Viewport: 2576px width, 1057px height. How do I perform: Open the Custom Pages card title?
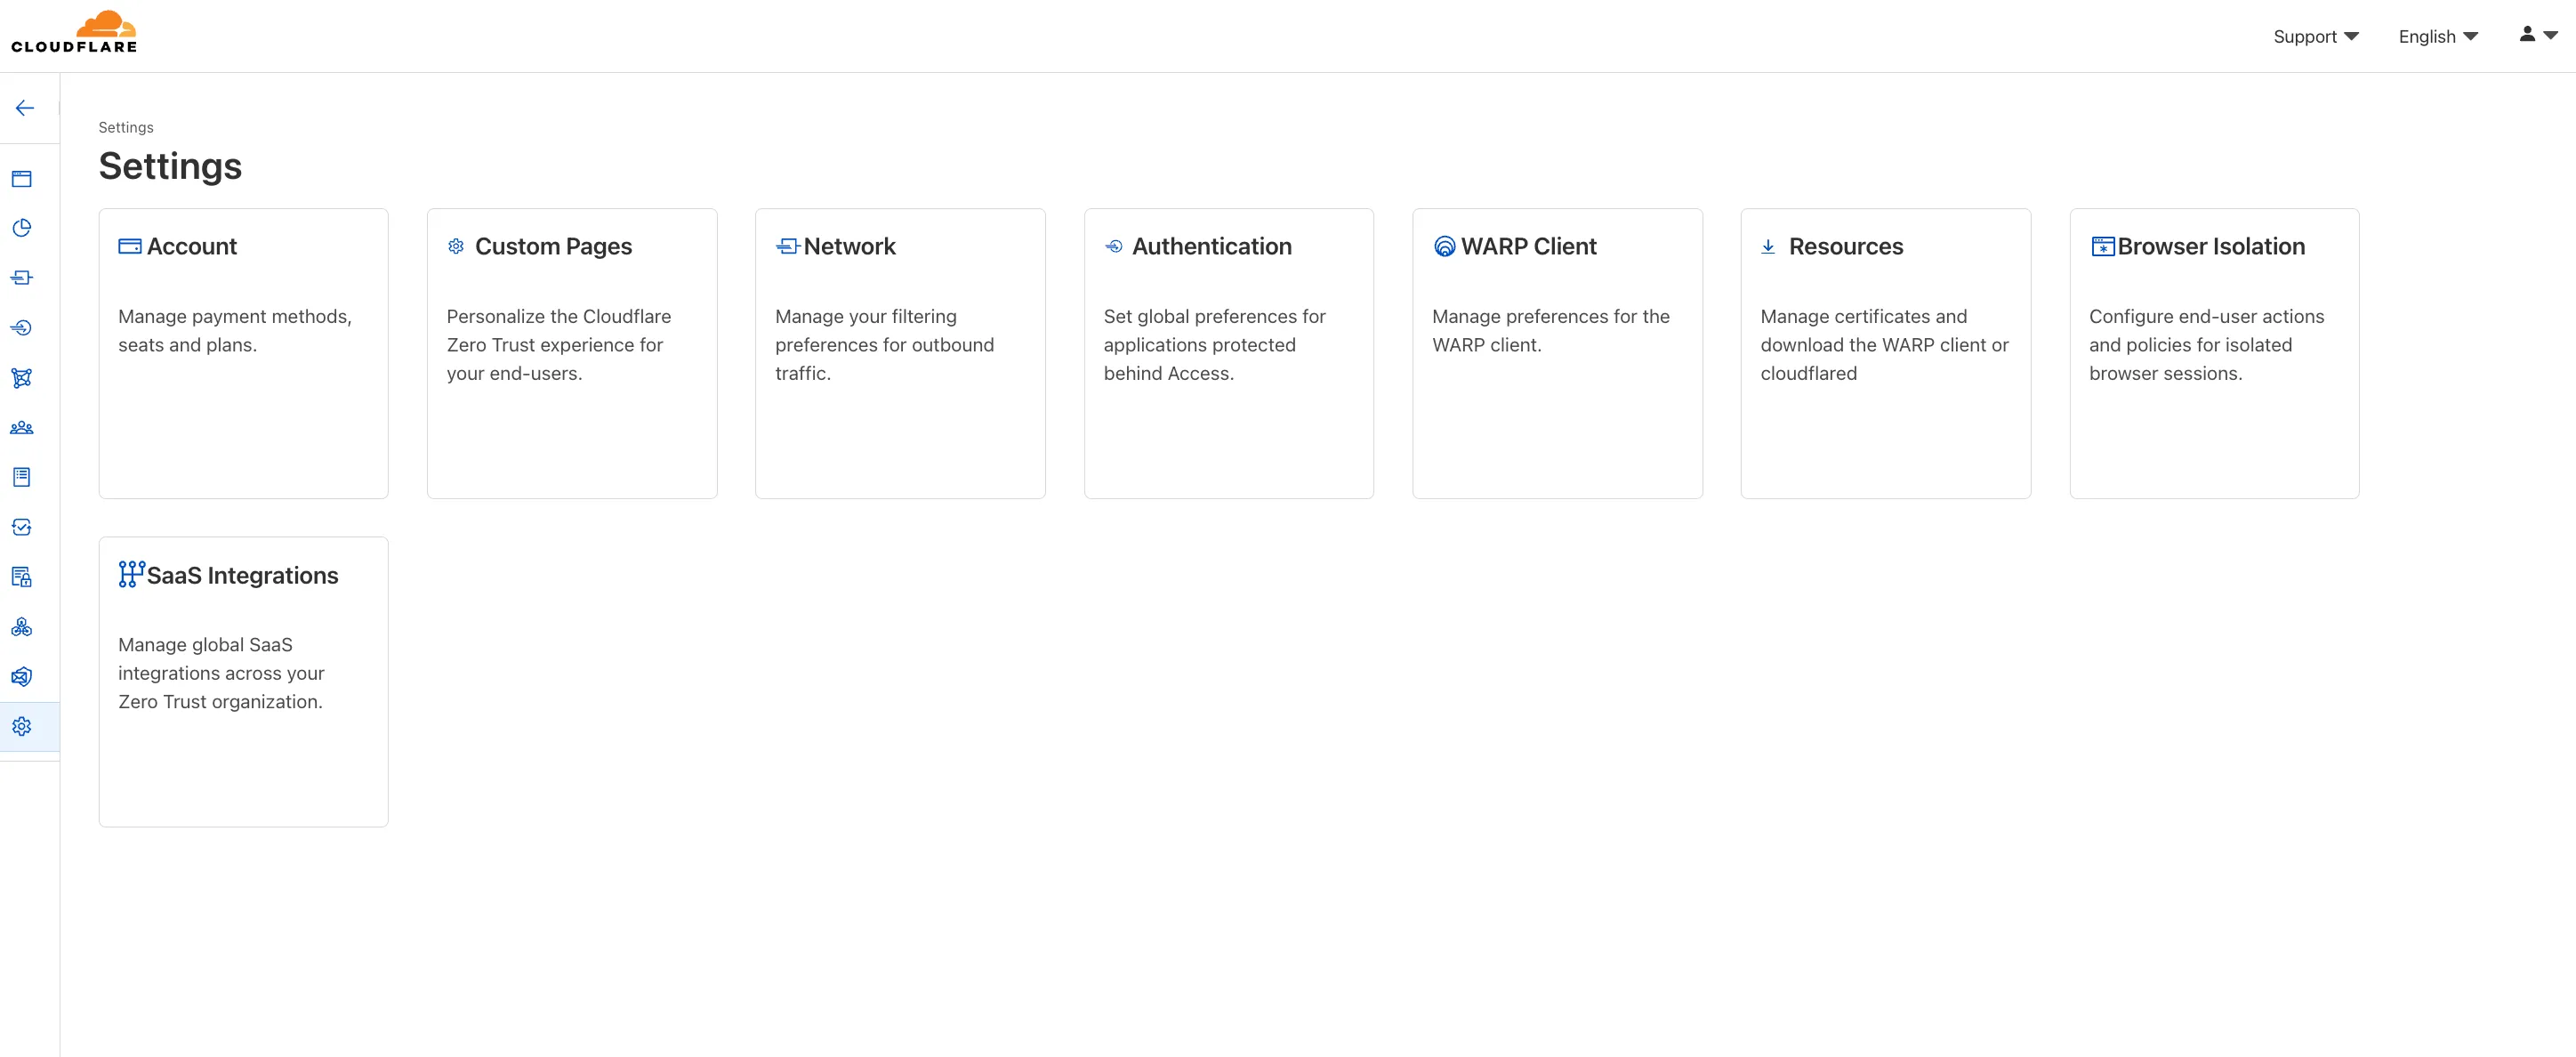coord(554,246)
